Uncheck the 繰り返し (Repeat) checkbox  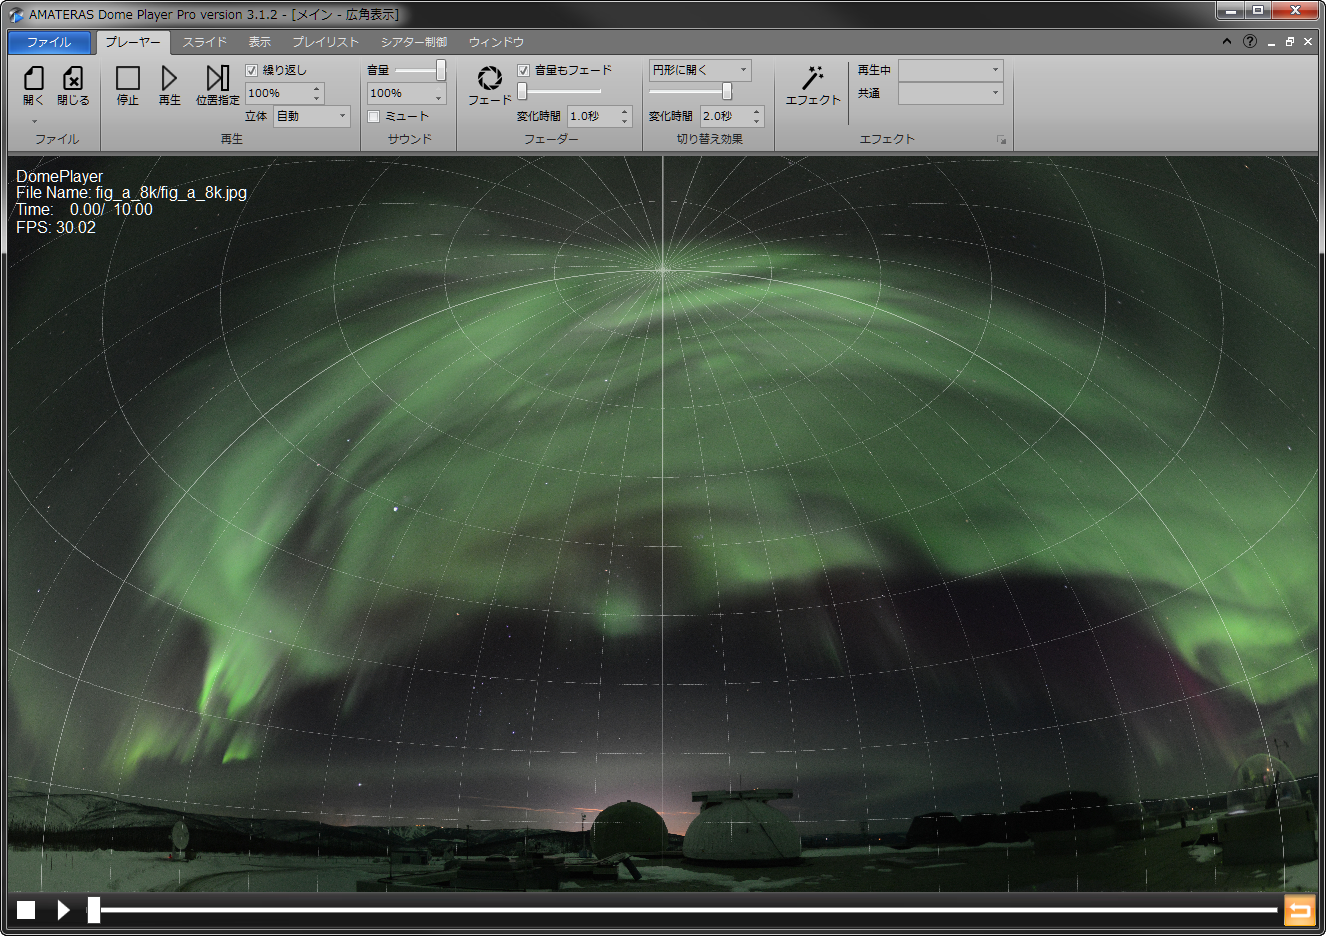pos(252,70)
